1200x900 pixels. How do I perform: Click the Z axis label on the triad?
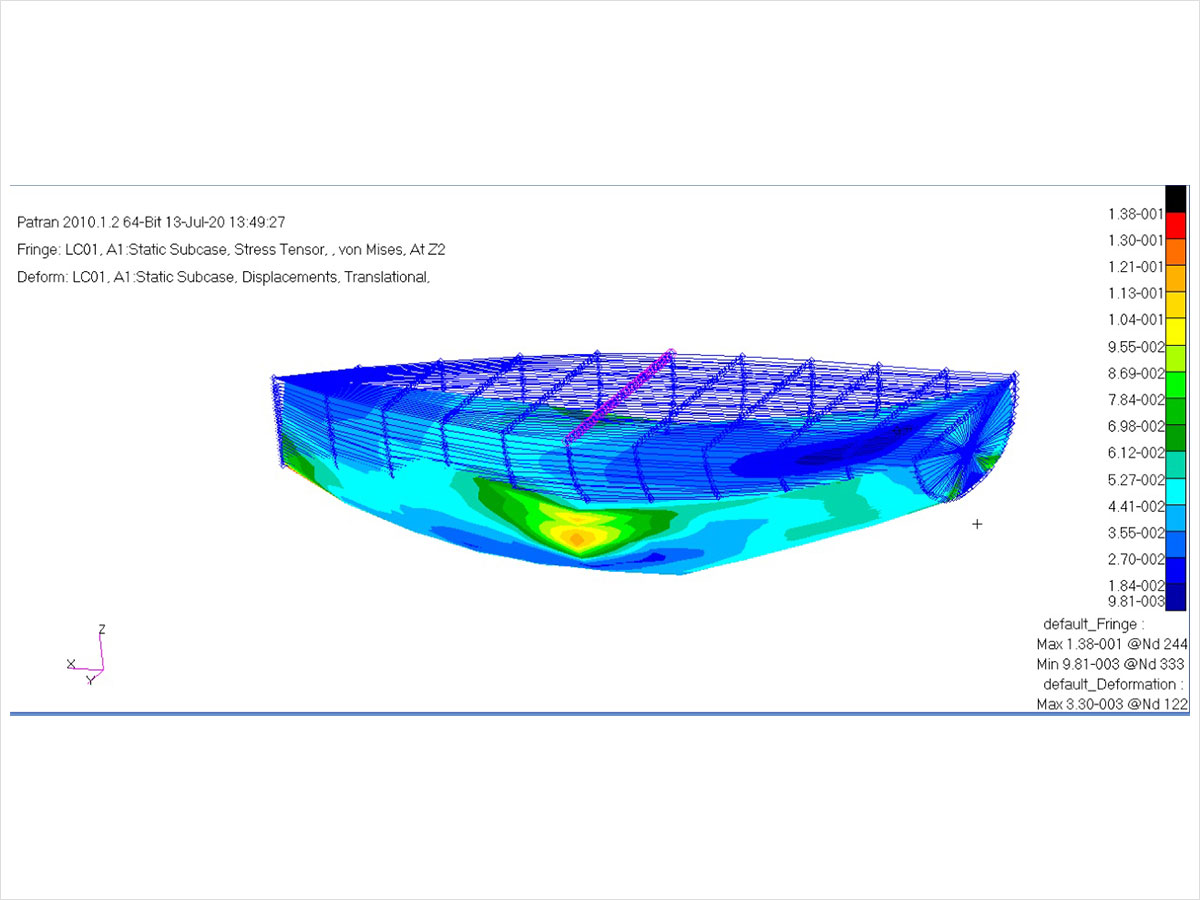[x=102, y=630]
